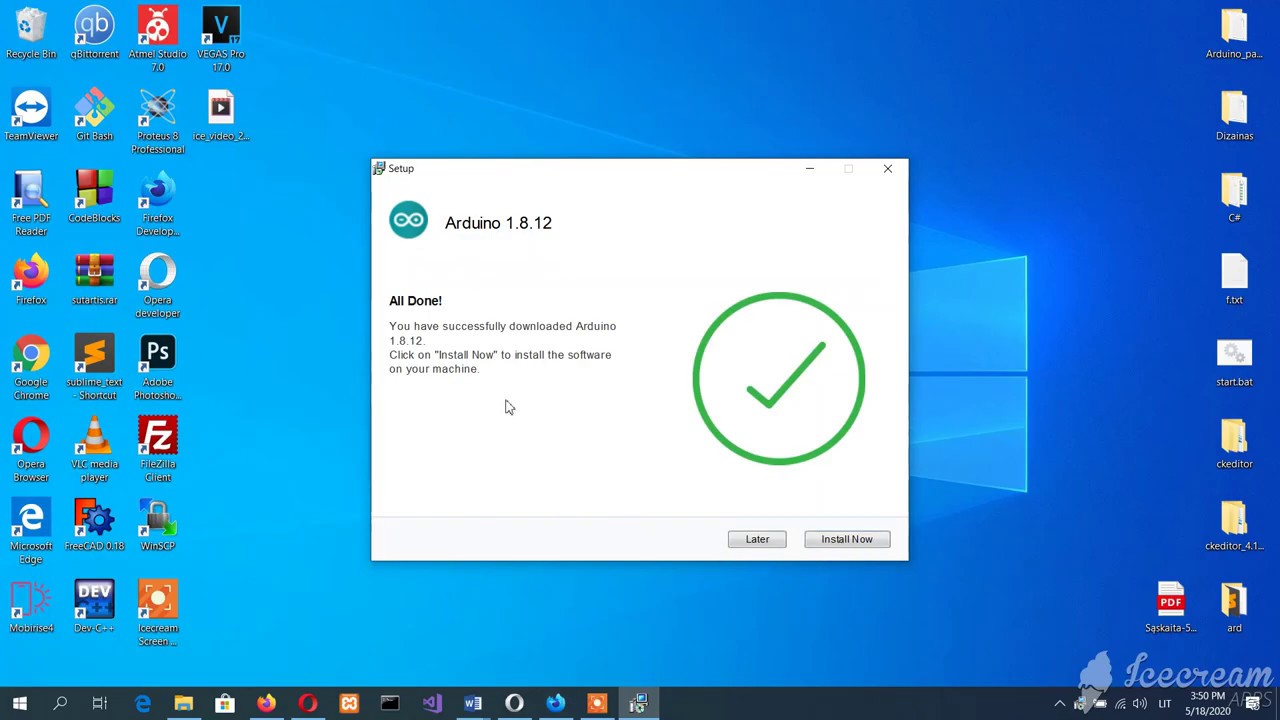The width and height of the screenshot is (1280, 720).
Task: Open Edge from the taskbar
Action: 142,704
